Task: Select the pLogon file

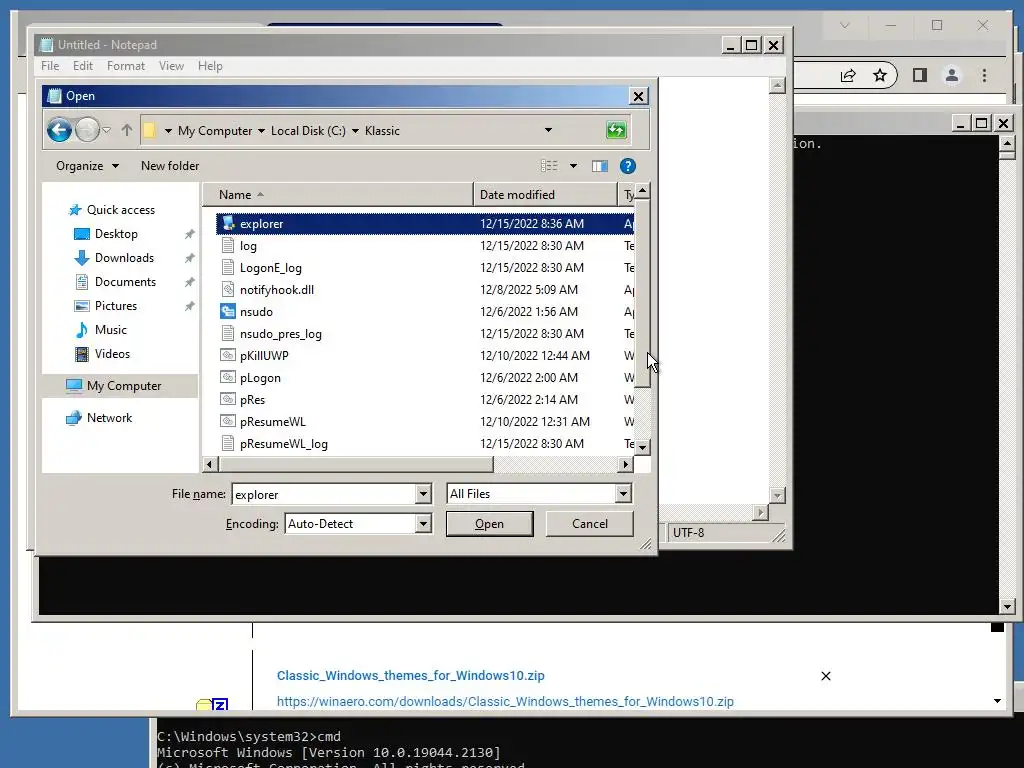Action: pyautogui.click(x=425, y=377)
